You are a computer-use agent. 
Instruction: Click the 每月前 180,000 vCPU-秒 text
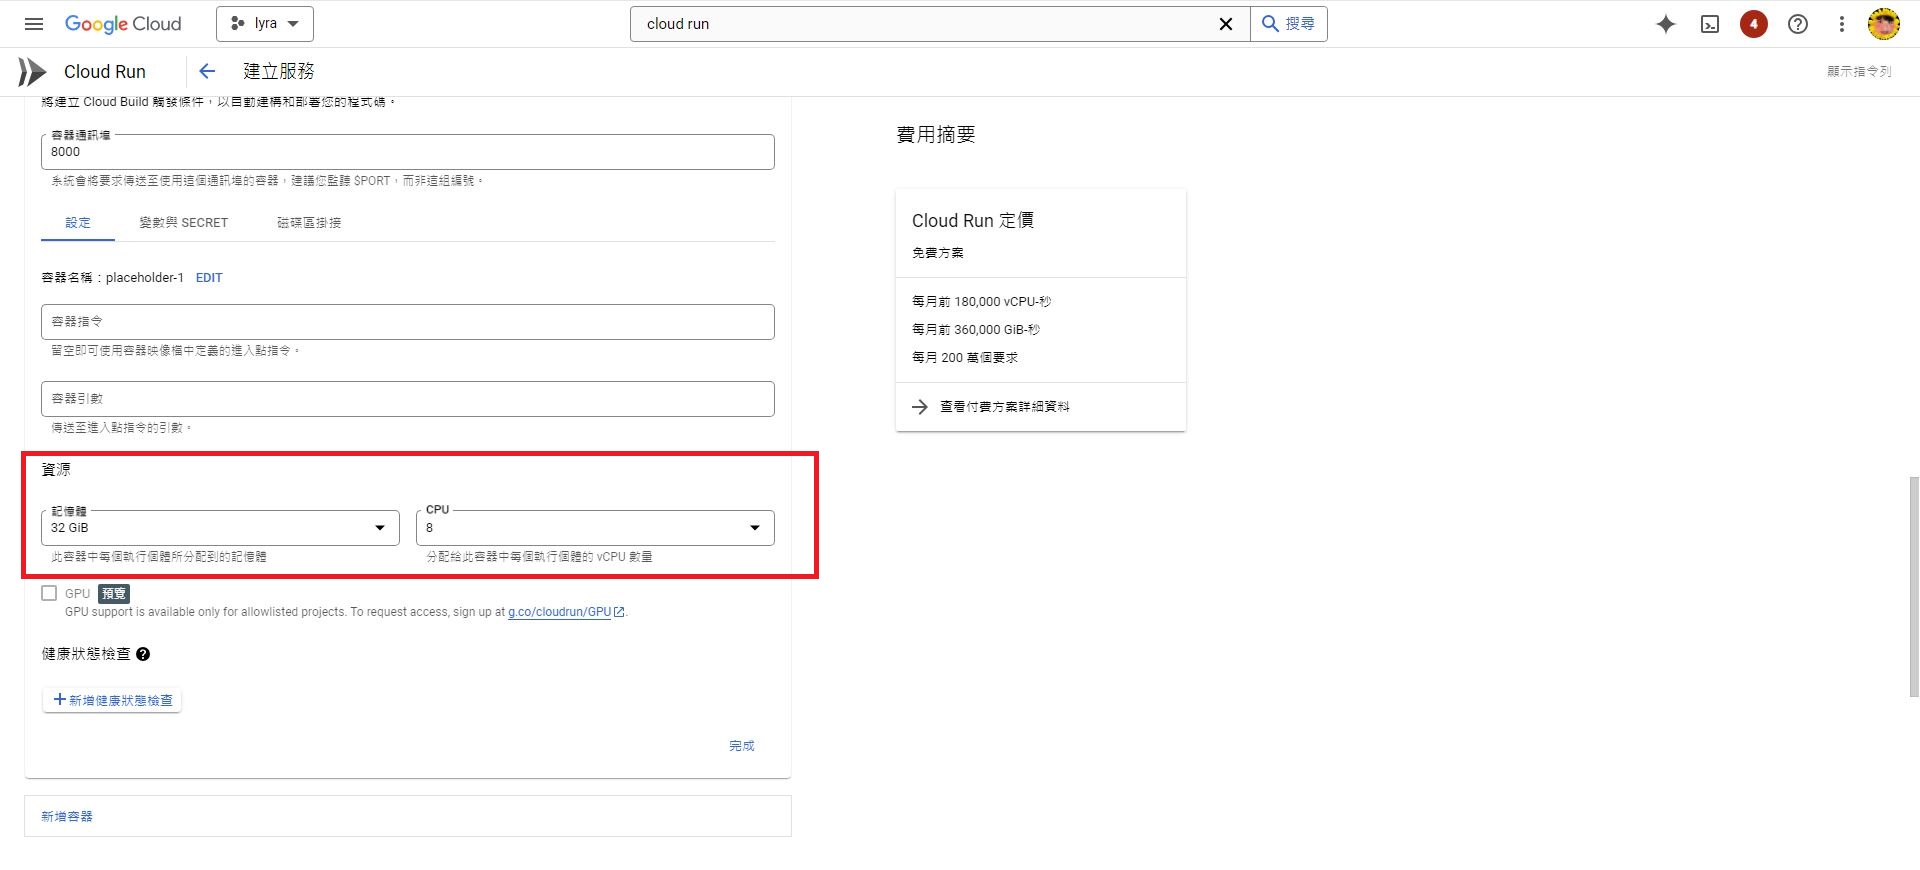(x=981, y=301)
